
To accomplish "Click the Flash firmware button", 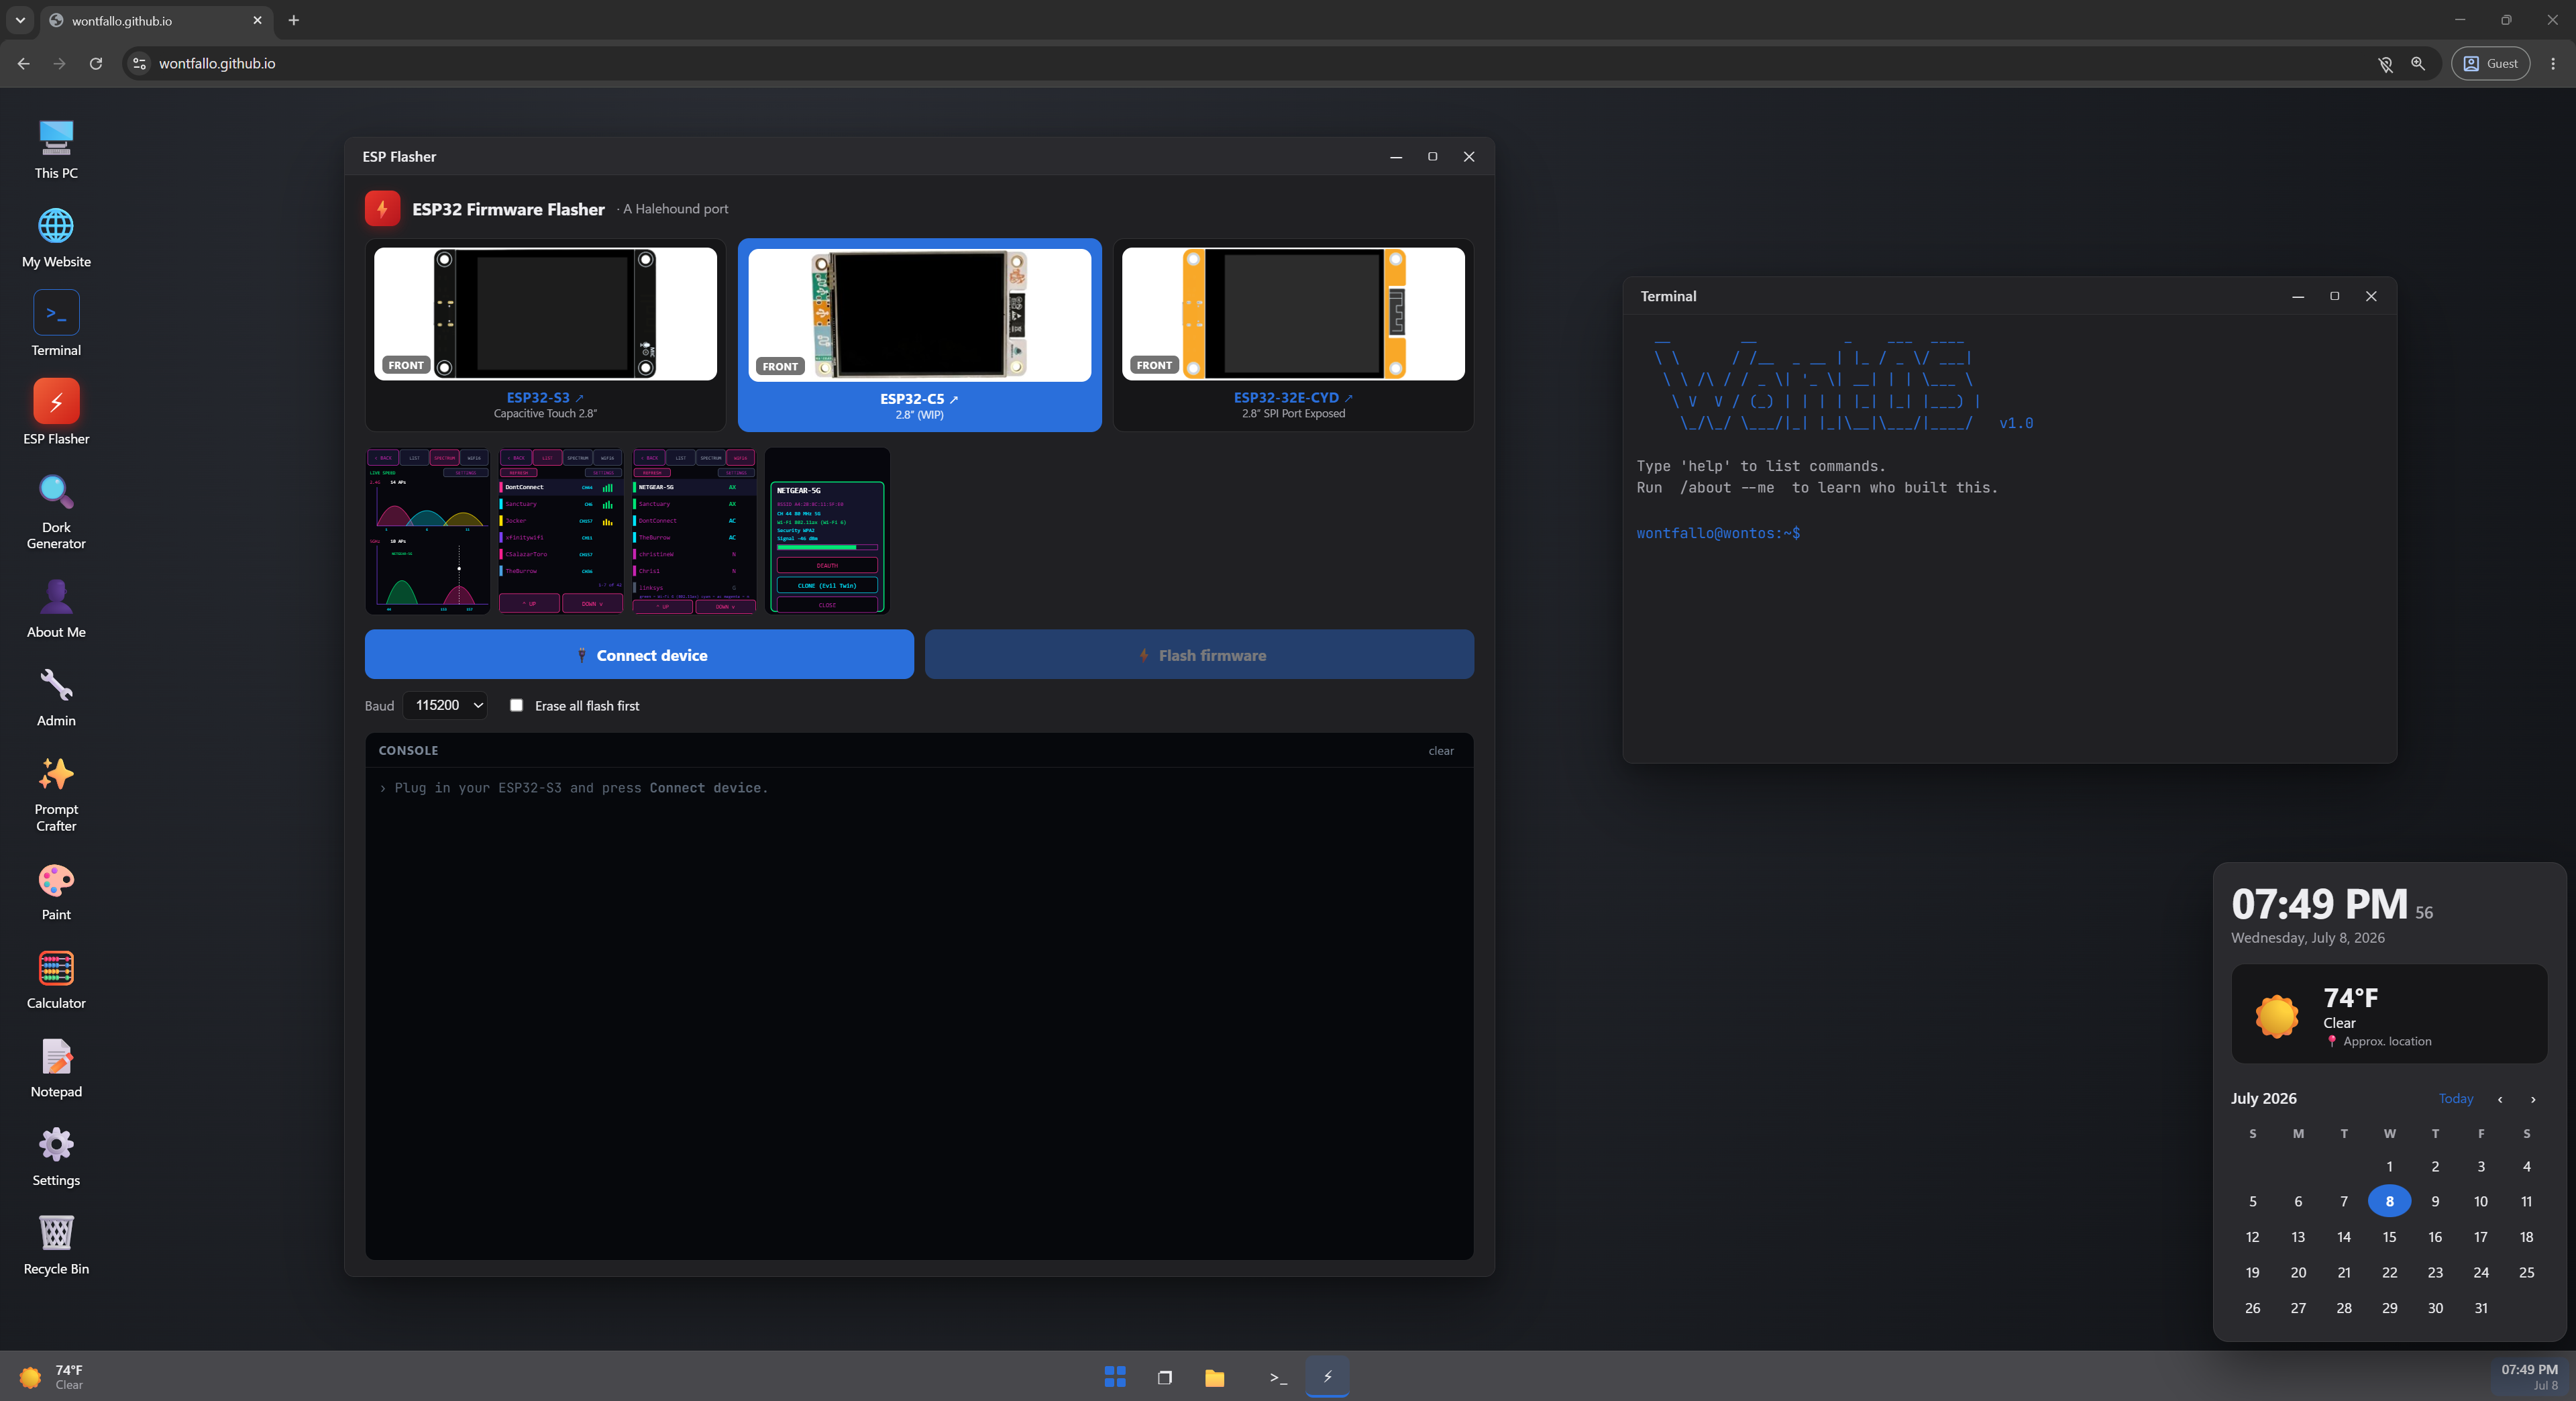I will [x=1199, y=655].
